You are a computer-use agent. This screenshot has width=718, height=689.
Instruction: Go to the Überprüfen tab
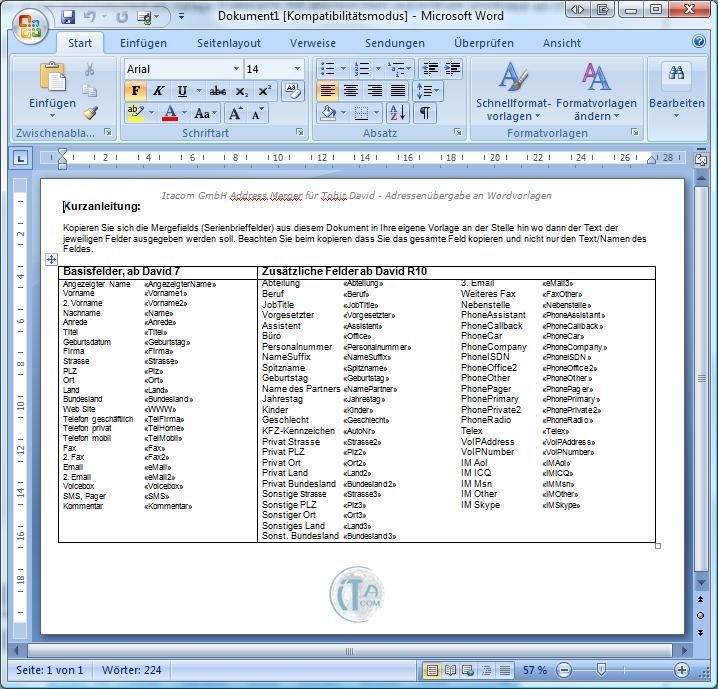tap(484, 43)
